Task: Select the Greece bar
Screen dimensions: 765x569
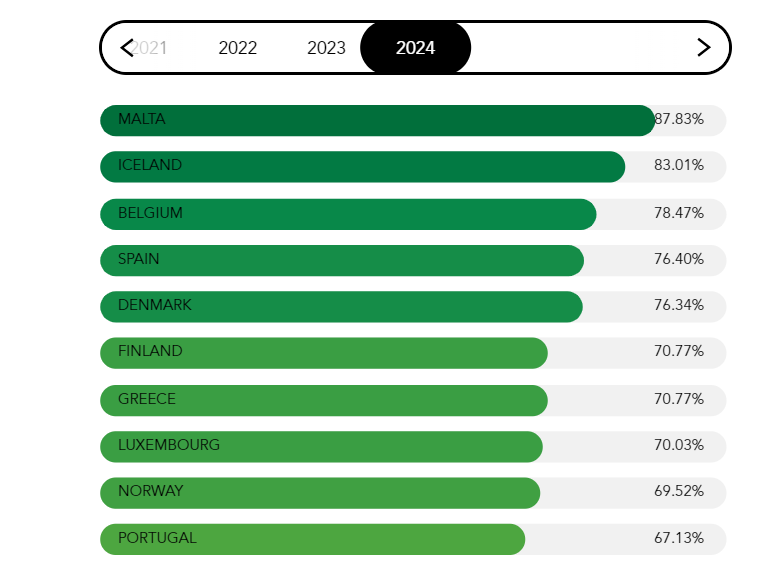Action: [323, 400]
